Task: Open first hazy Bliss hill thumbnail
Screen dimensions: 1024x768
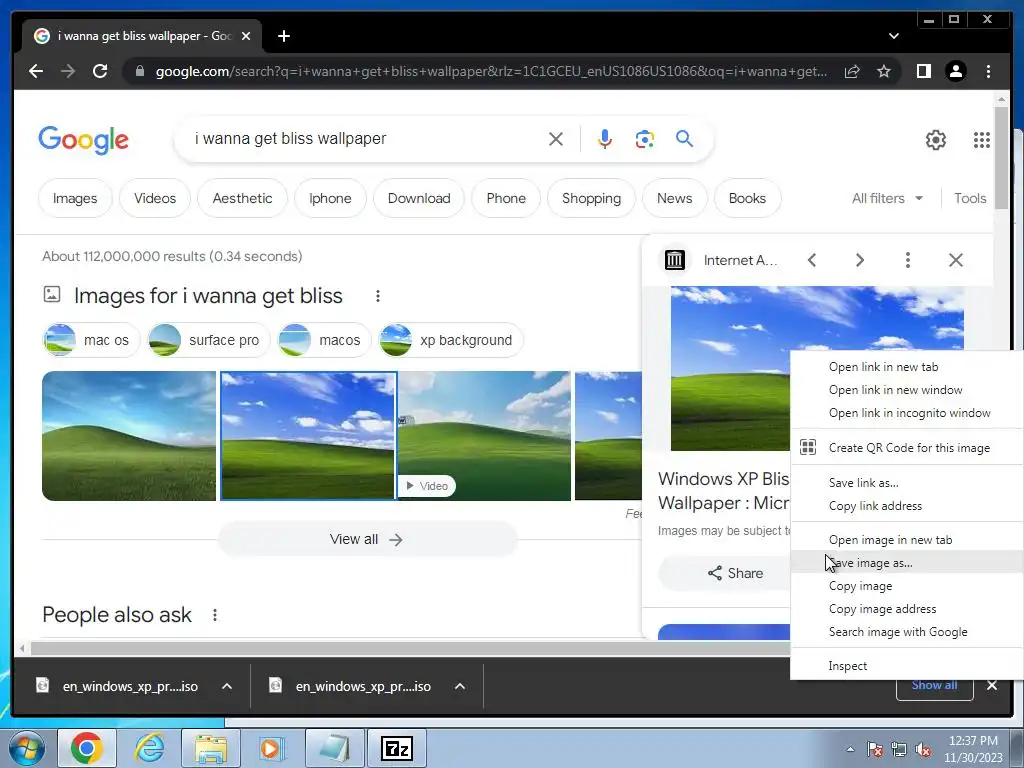Action: click(x=129, y=436)
